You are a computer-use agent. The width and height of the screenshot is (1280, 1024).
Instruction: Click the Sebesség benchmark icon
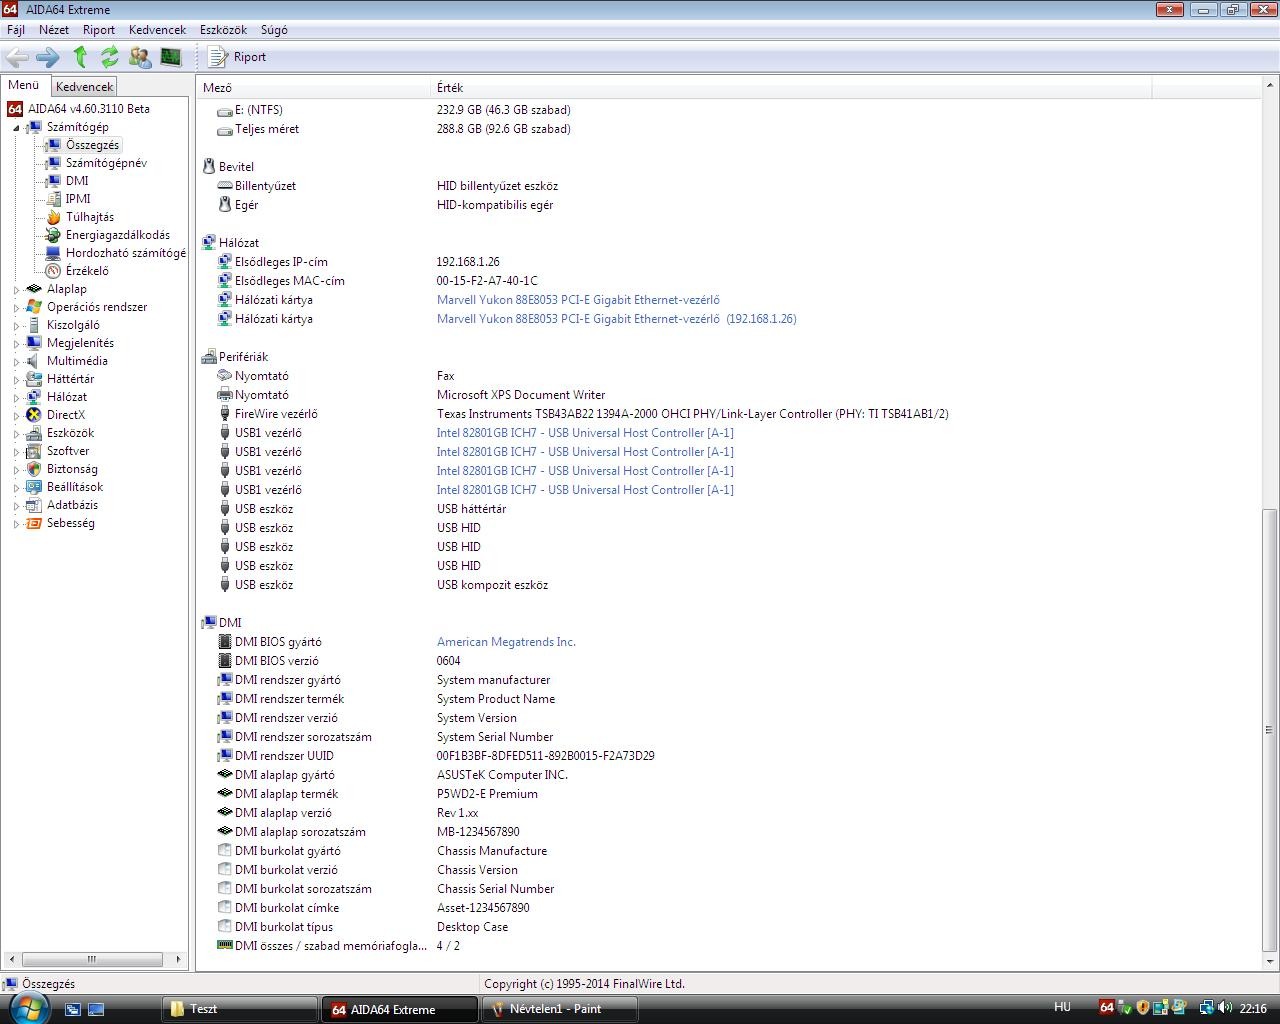34,523
